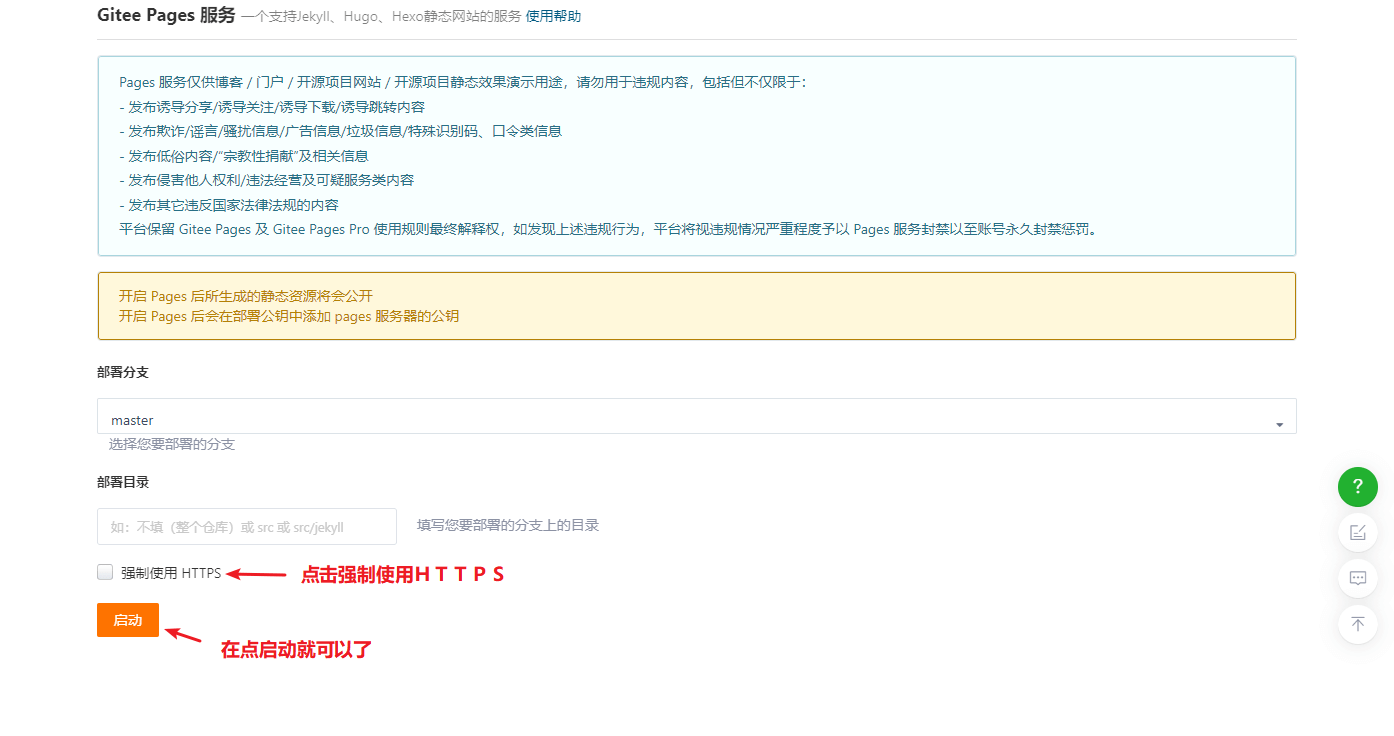
Task: Click the dropdown arrow of 部署分支 selector
Action: (x=1279, y=425)
